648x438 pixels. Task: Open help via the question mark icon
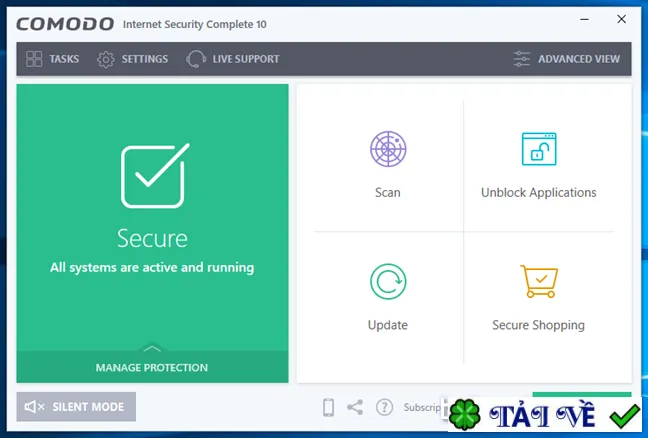[384, 407]
